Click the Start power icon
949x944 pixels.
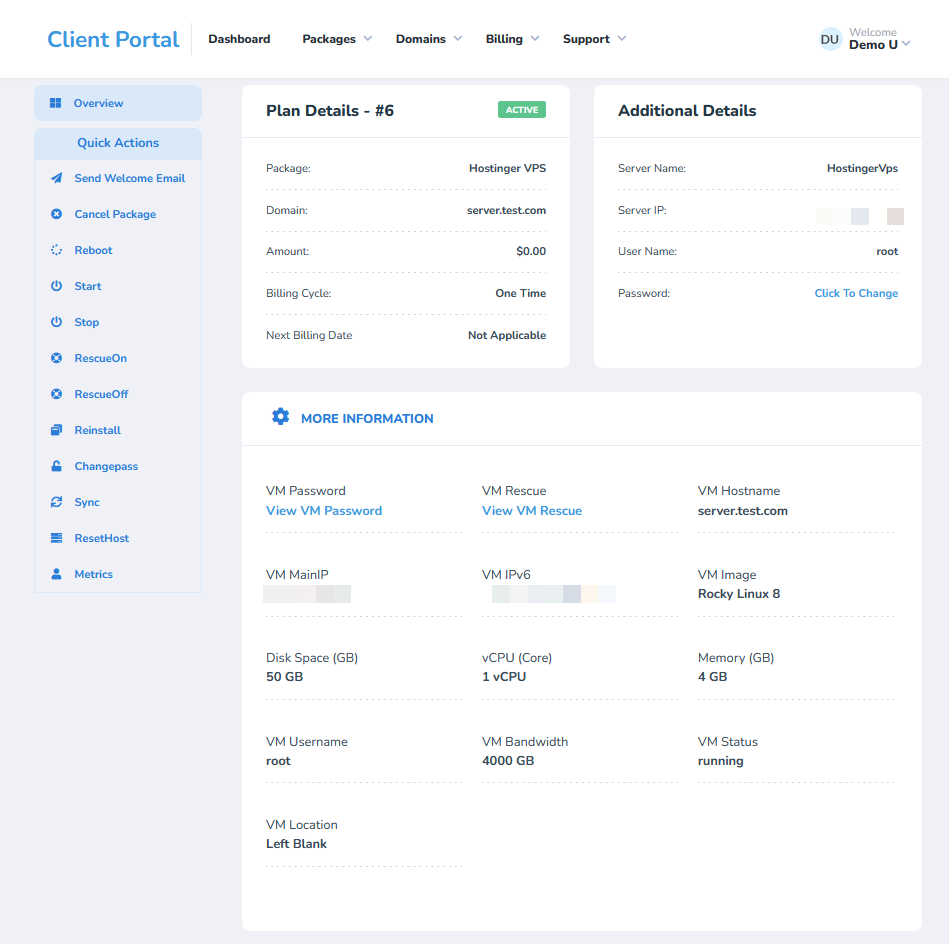coord(57,286)
